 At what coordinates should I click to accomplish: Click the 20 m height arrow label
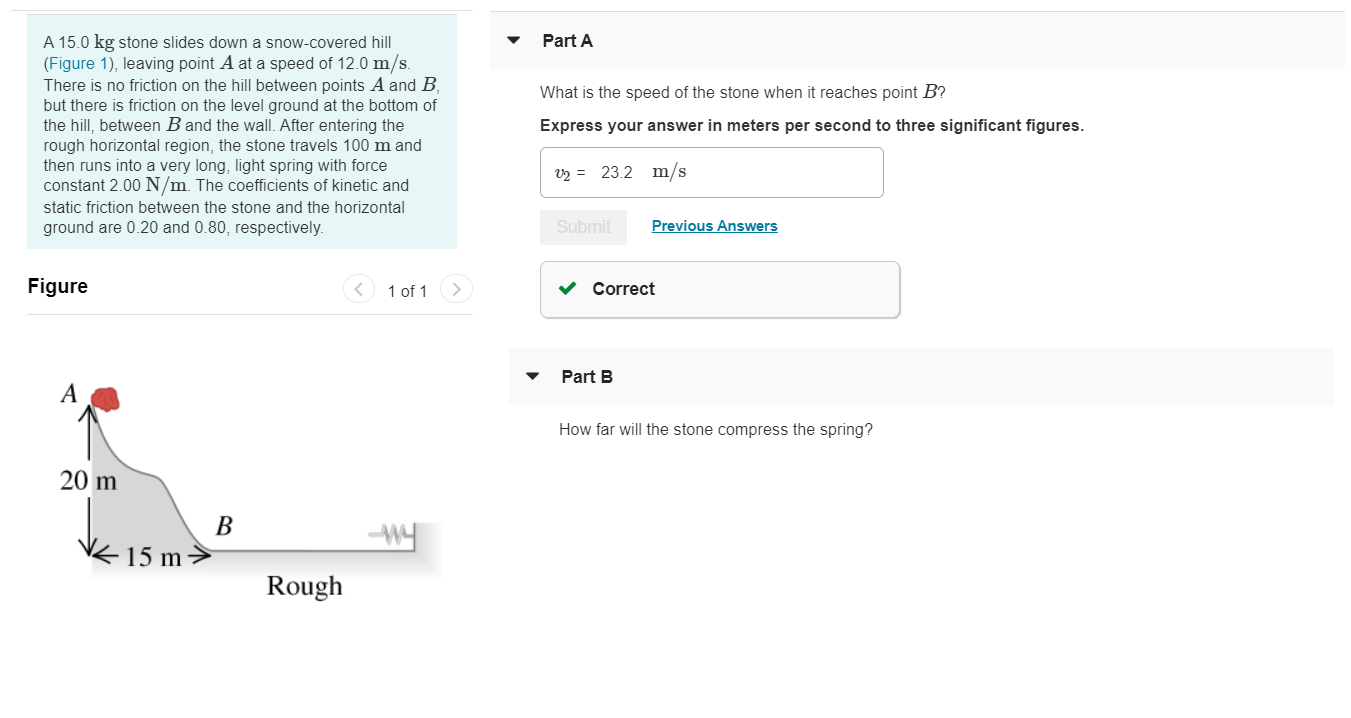89,481
